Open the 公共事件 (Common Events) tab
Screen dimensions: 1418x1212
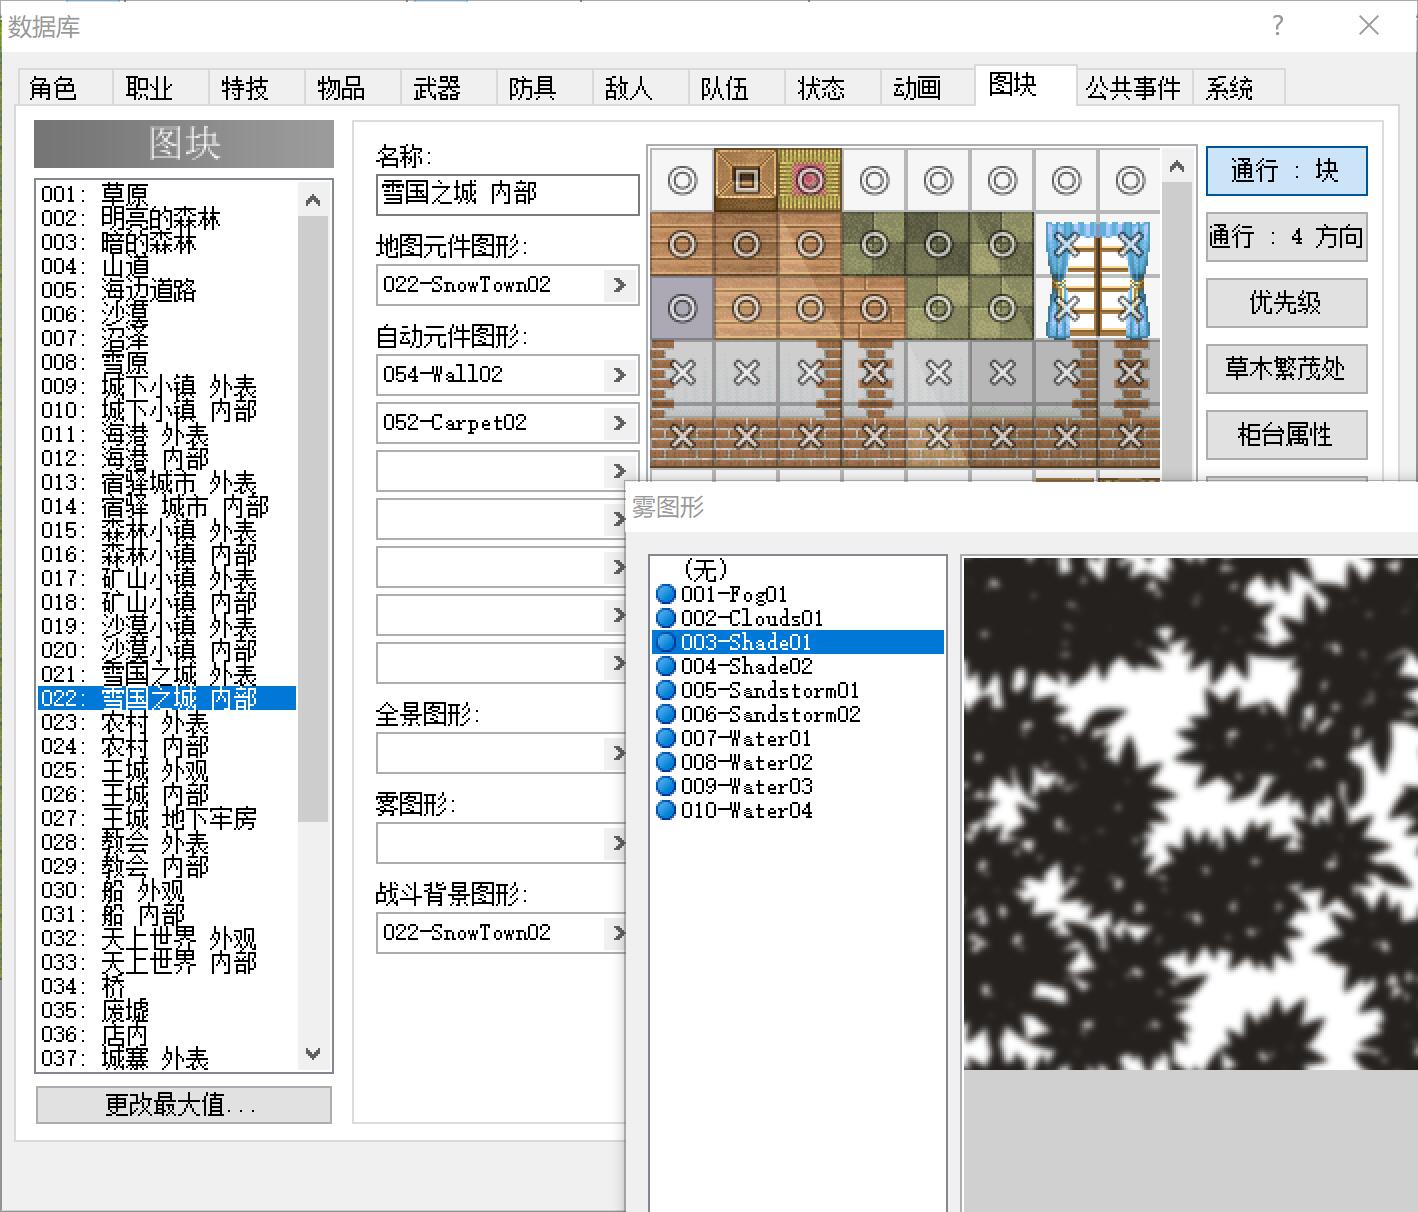[1133, 88]
